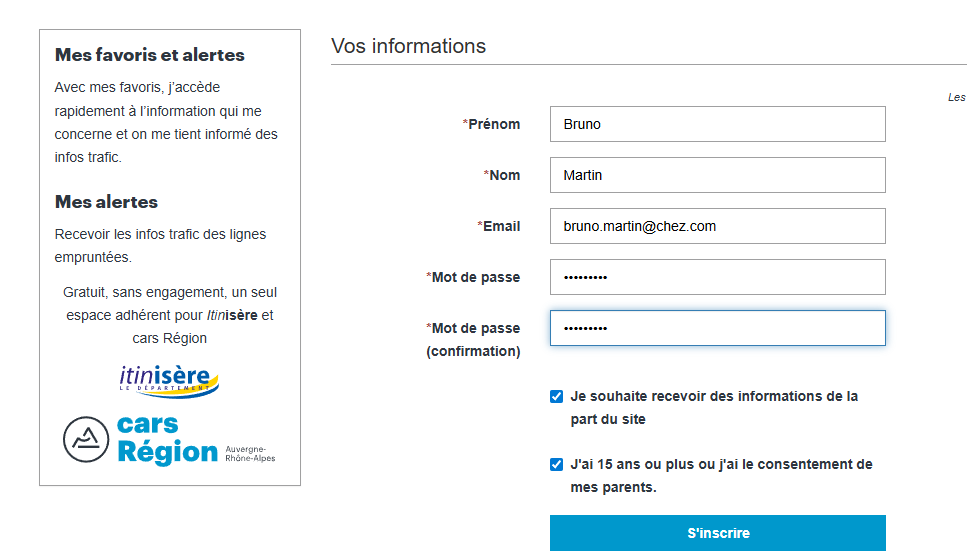Click the 'Mes alertes' heading

point(106,202)
